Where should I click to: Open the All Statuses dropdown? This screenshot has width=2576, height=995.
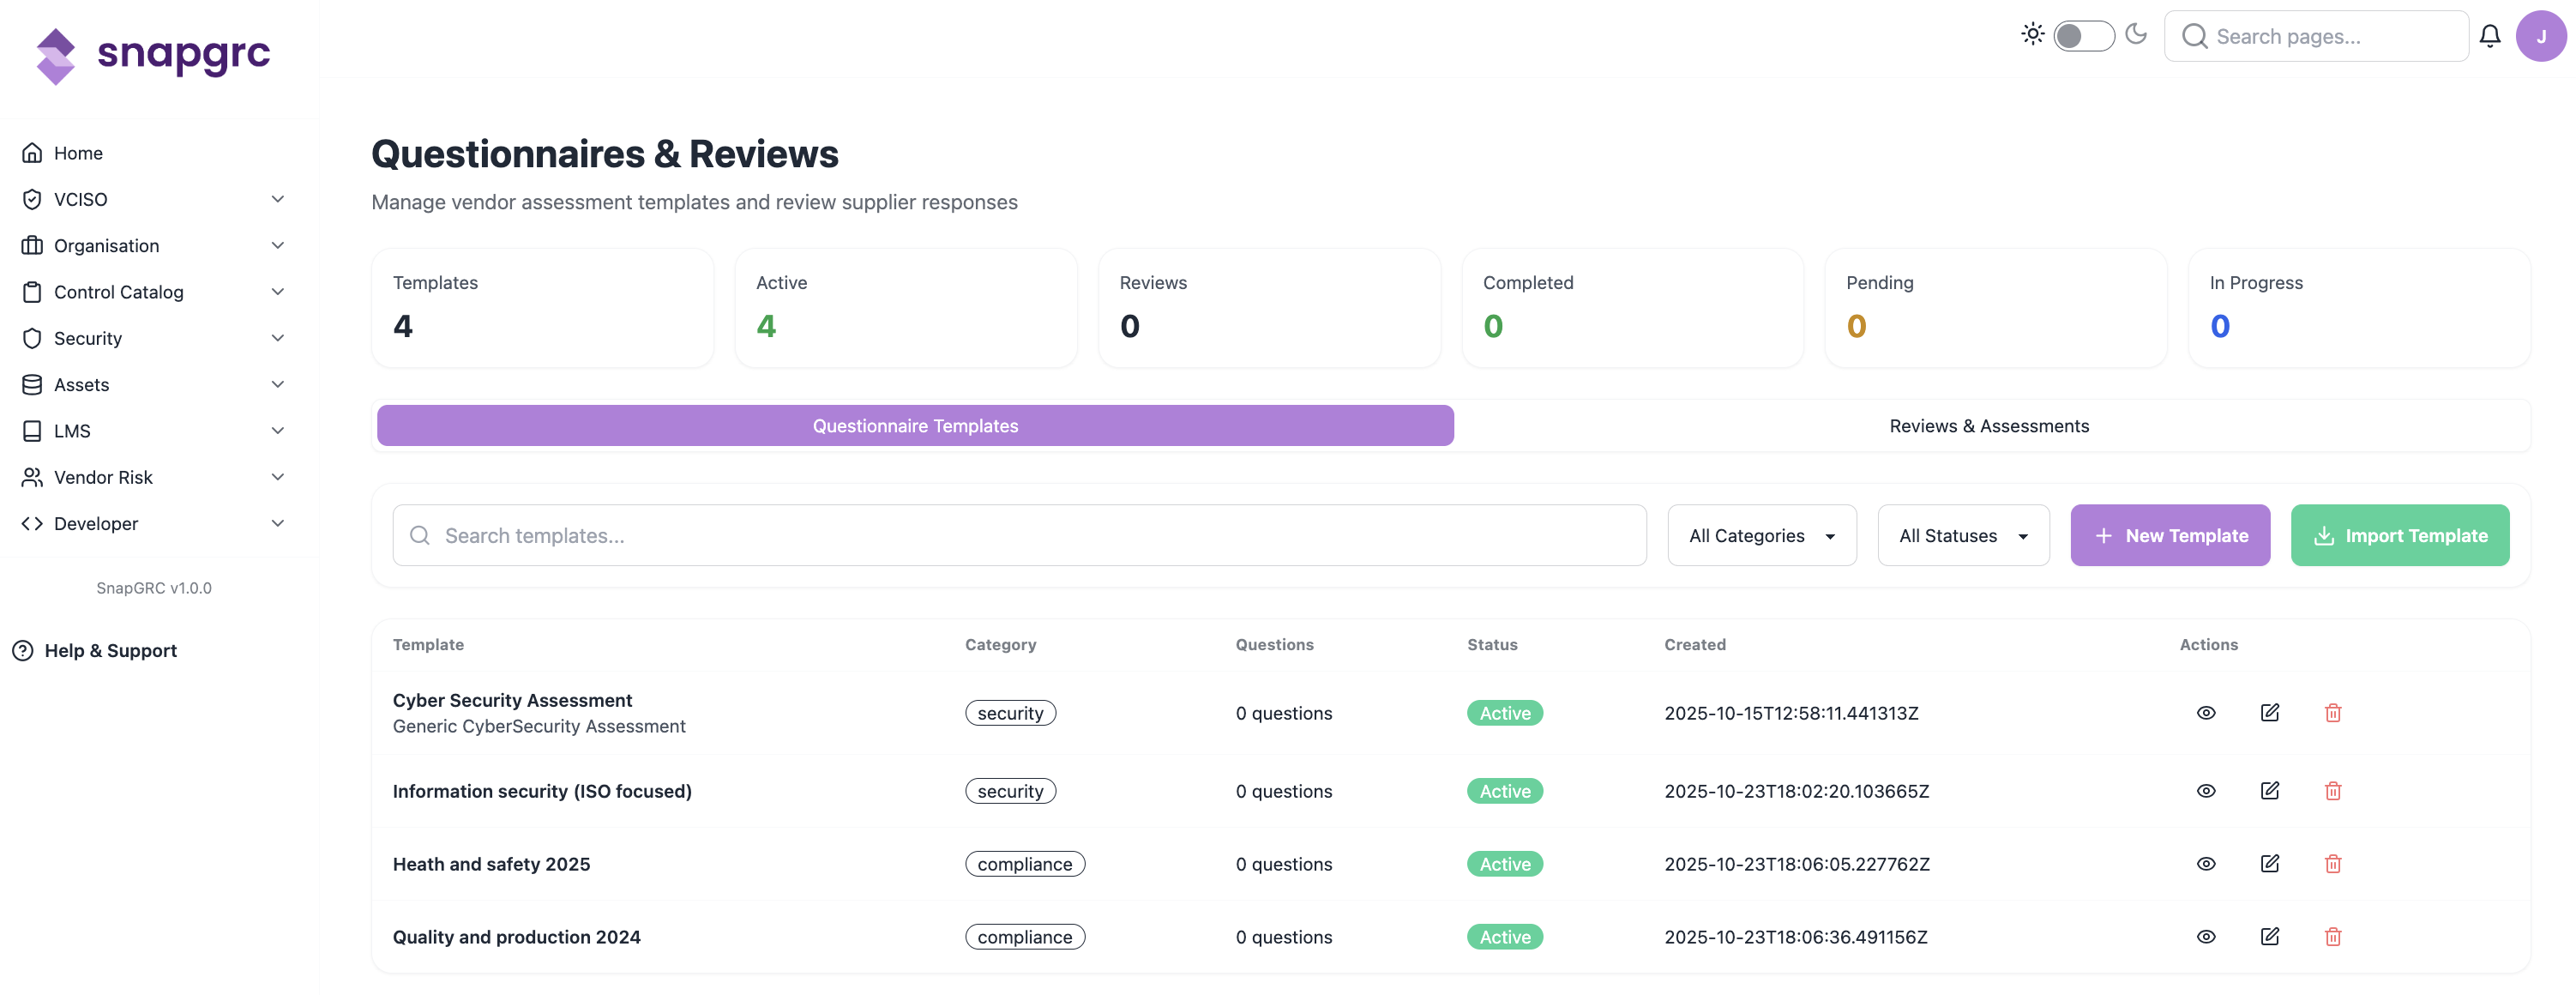1962,535
